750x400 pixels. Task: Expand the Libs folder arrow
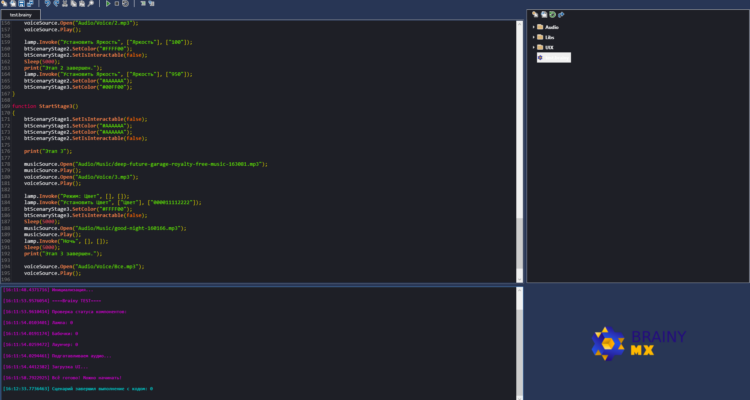coord(534,37)
